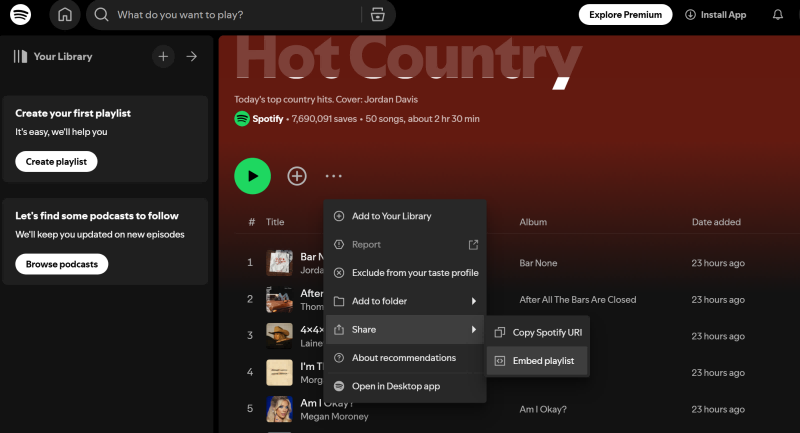Click the plus icon in Your Library
This screenshot has height=433, width=800.
pyautogui.click(x=163, y=57)
